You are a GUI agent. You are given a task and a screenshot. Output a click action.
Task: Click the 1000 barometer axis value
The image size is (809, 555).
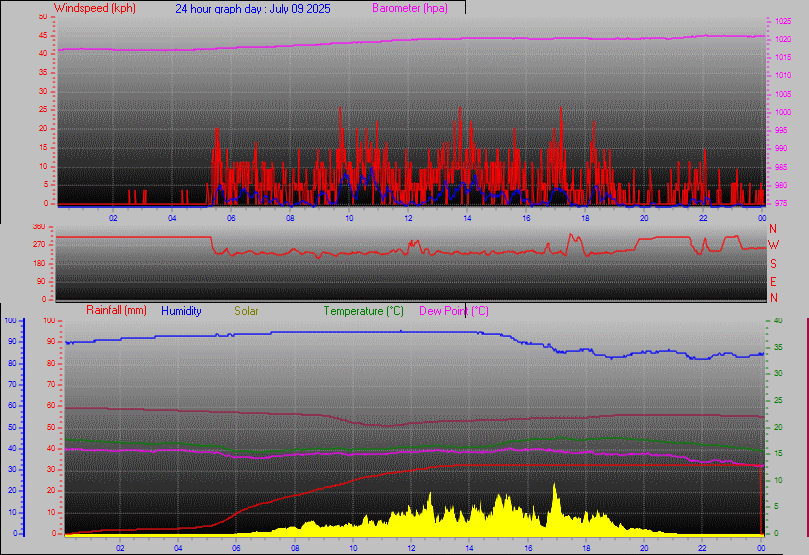[783, 112]
